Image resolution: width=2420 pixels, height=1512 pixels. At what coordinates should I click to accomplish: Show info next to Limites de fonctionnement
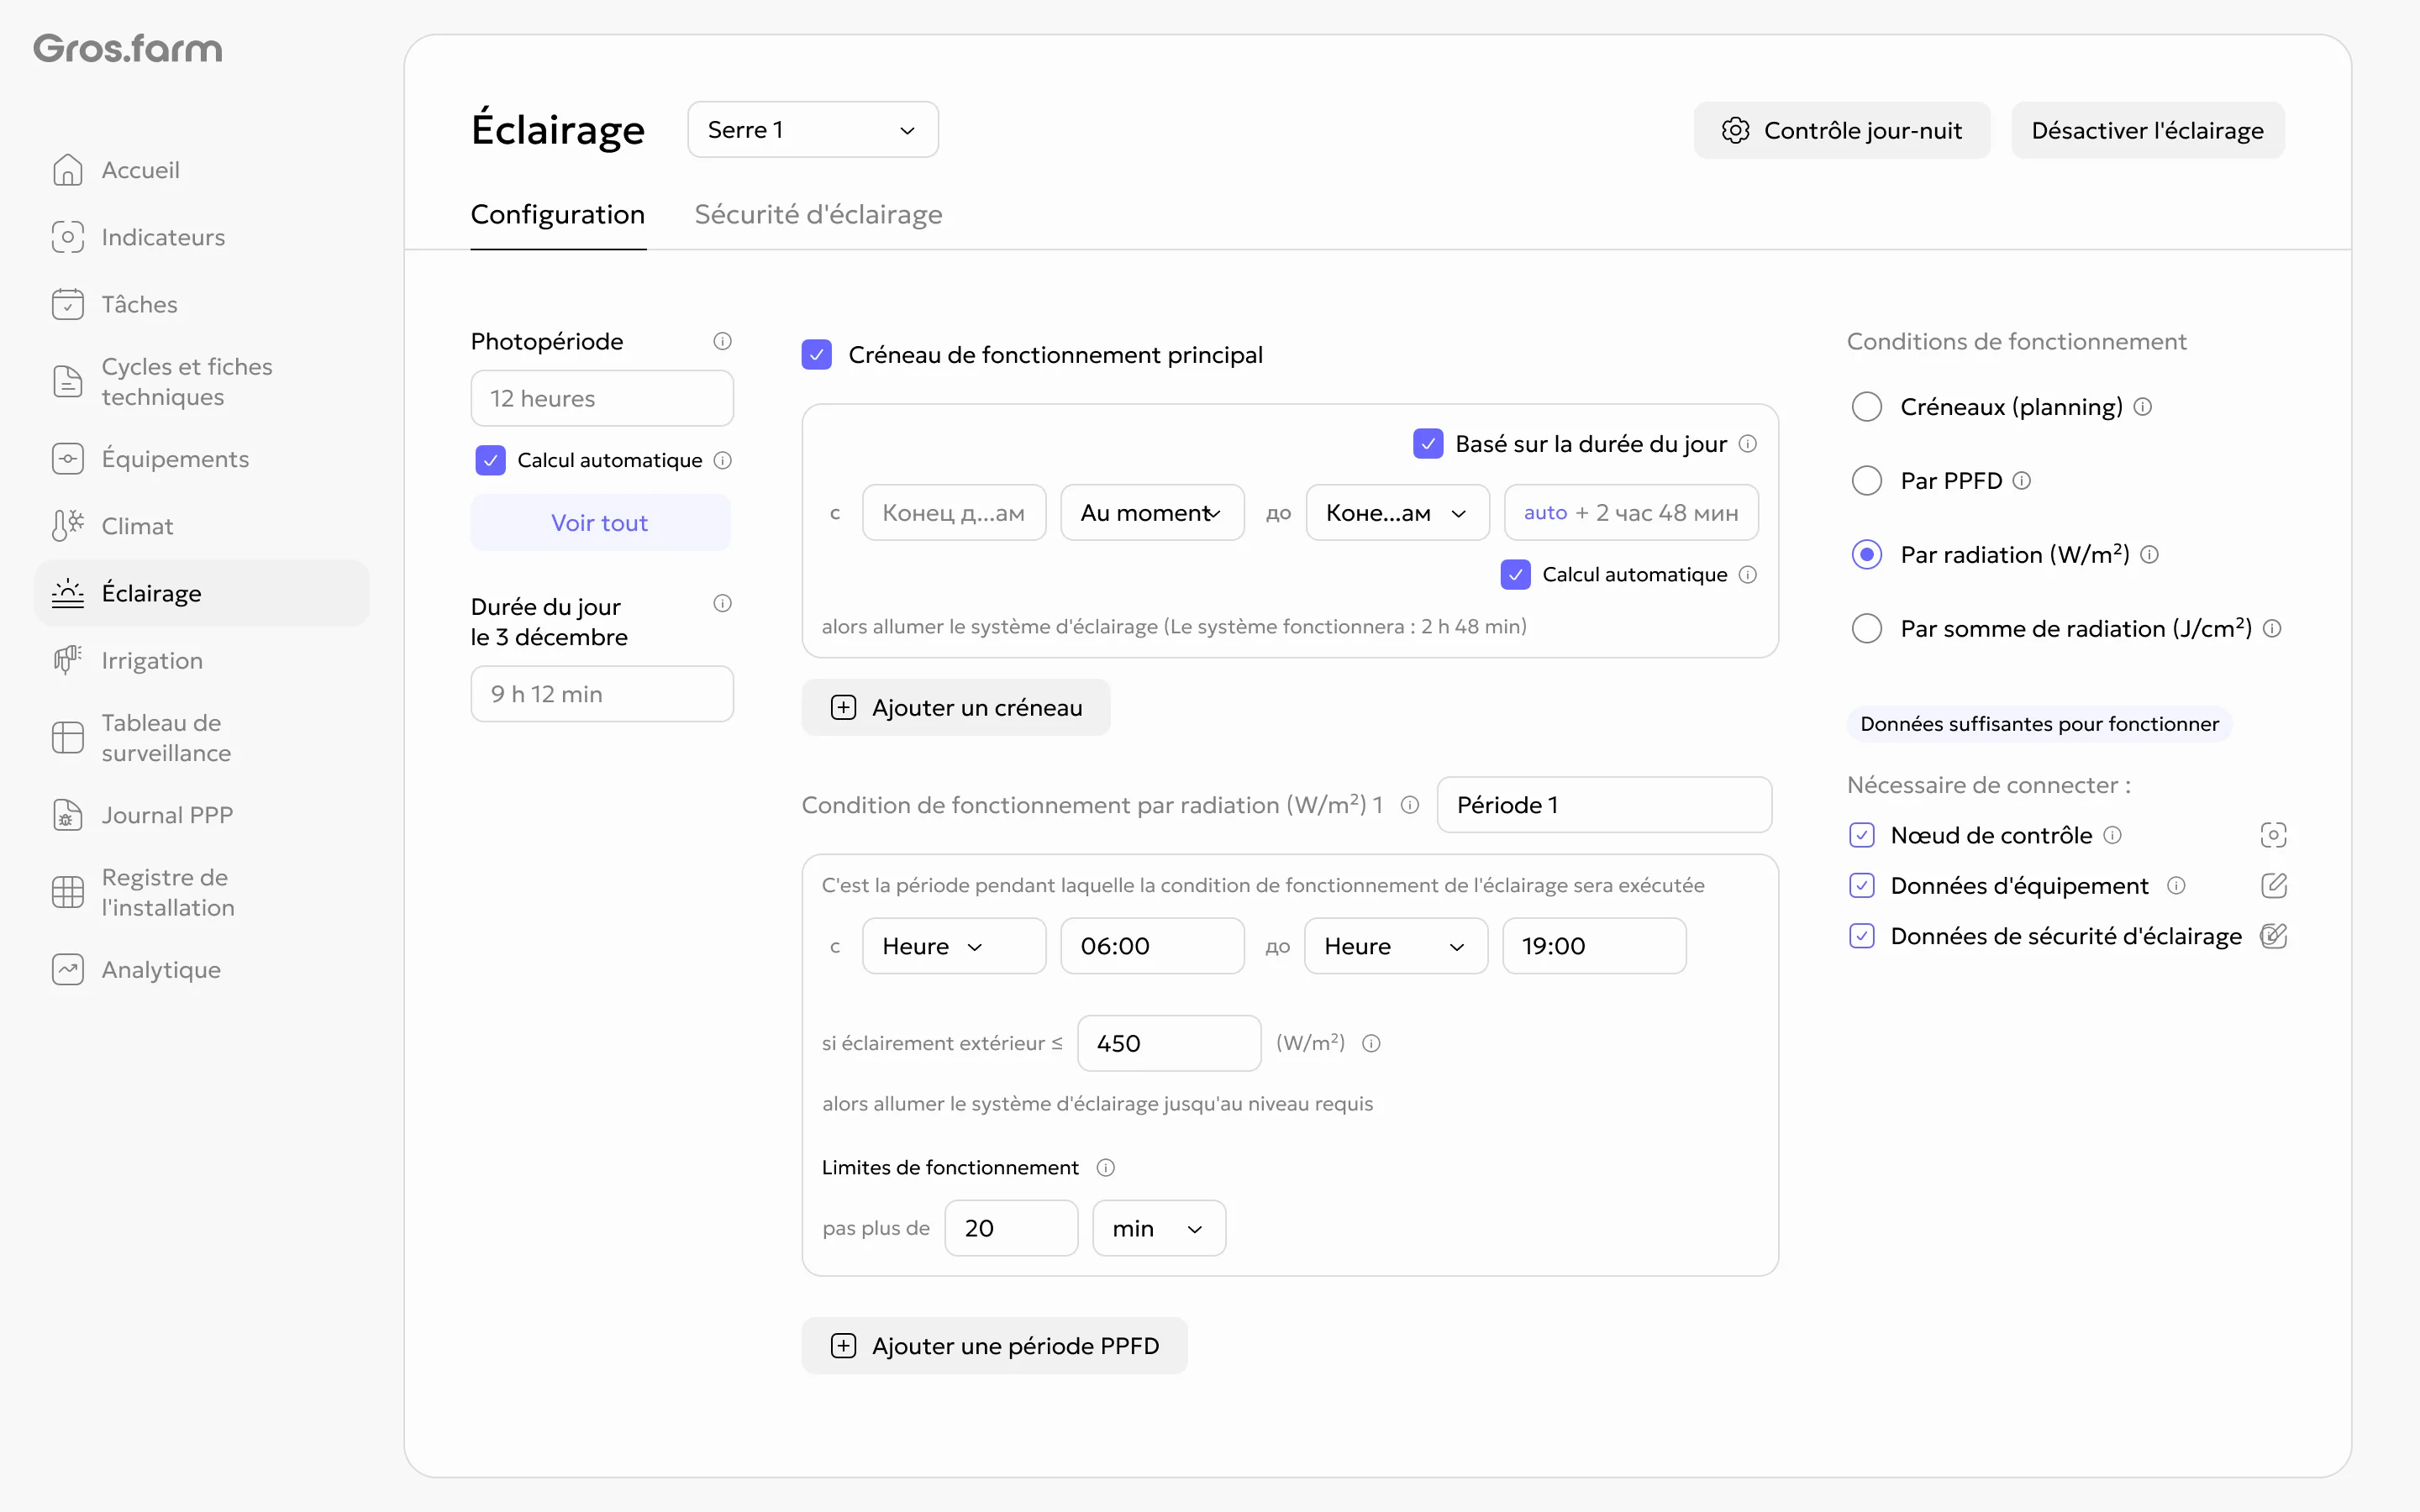(x=1105, y=1168)
